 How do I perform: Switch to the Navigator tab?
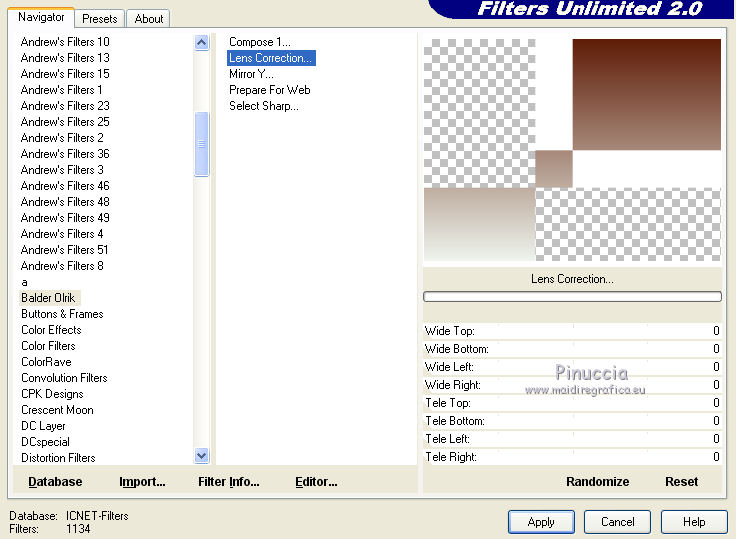pyautogui.click(x=41, y=17)
